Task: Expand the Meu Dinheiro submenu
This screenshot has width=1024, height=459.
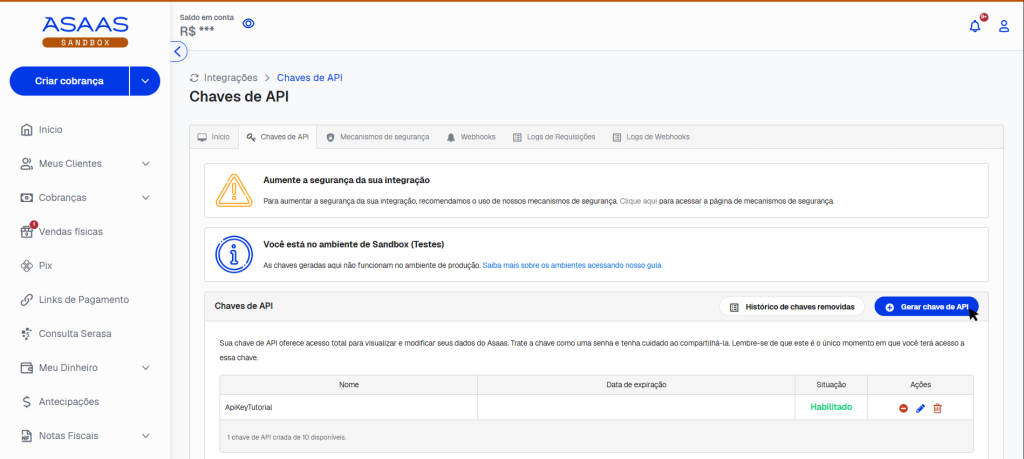Action: (x=146, y=368)
